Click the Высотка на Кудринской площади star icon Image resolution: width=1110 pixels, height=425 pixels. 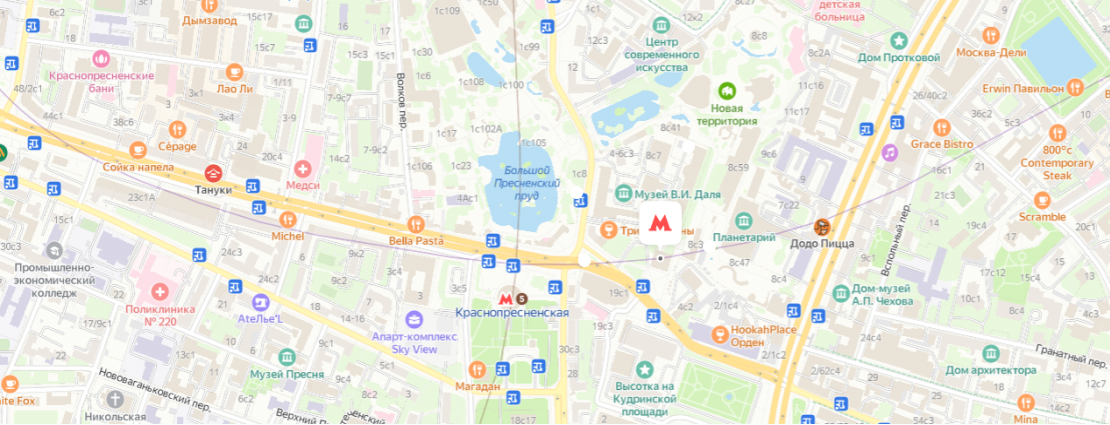pos(644,369)
